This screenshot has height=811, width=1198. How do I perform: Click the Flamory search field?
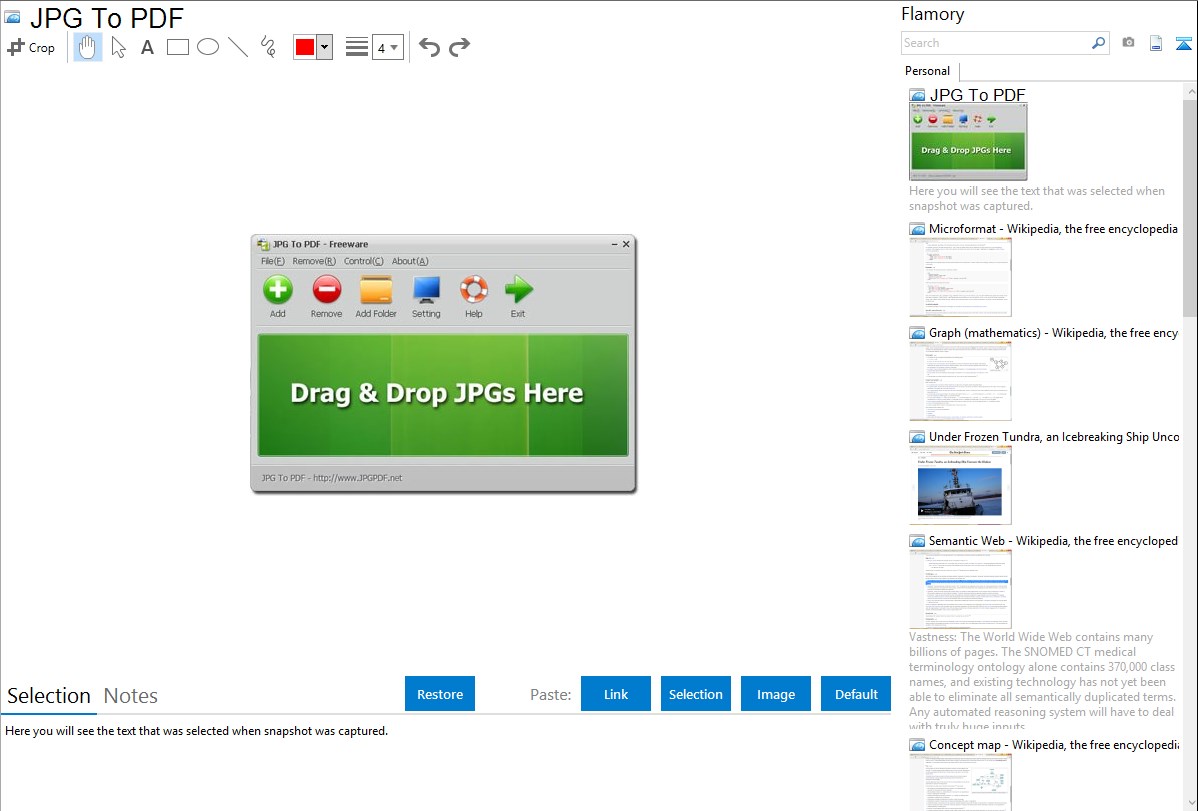click(x=995, y=43)
